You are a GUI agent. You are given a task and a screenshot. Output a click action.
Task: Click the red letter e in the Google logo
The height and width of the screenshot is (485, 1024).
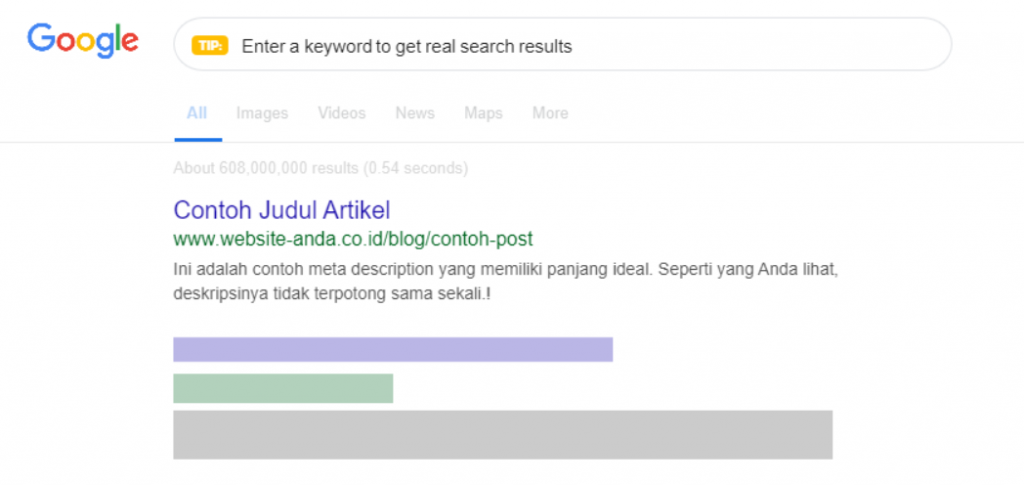(x=130, y=42)
